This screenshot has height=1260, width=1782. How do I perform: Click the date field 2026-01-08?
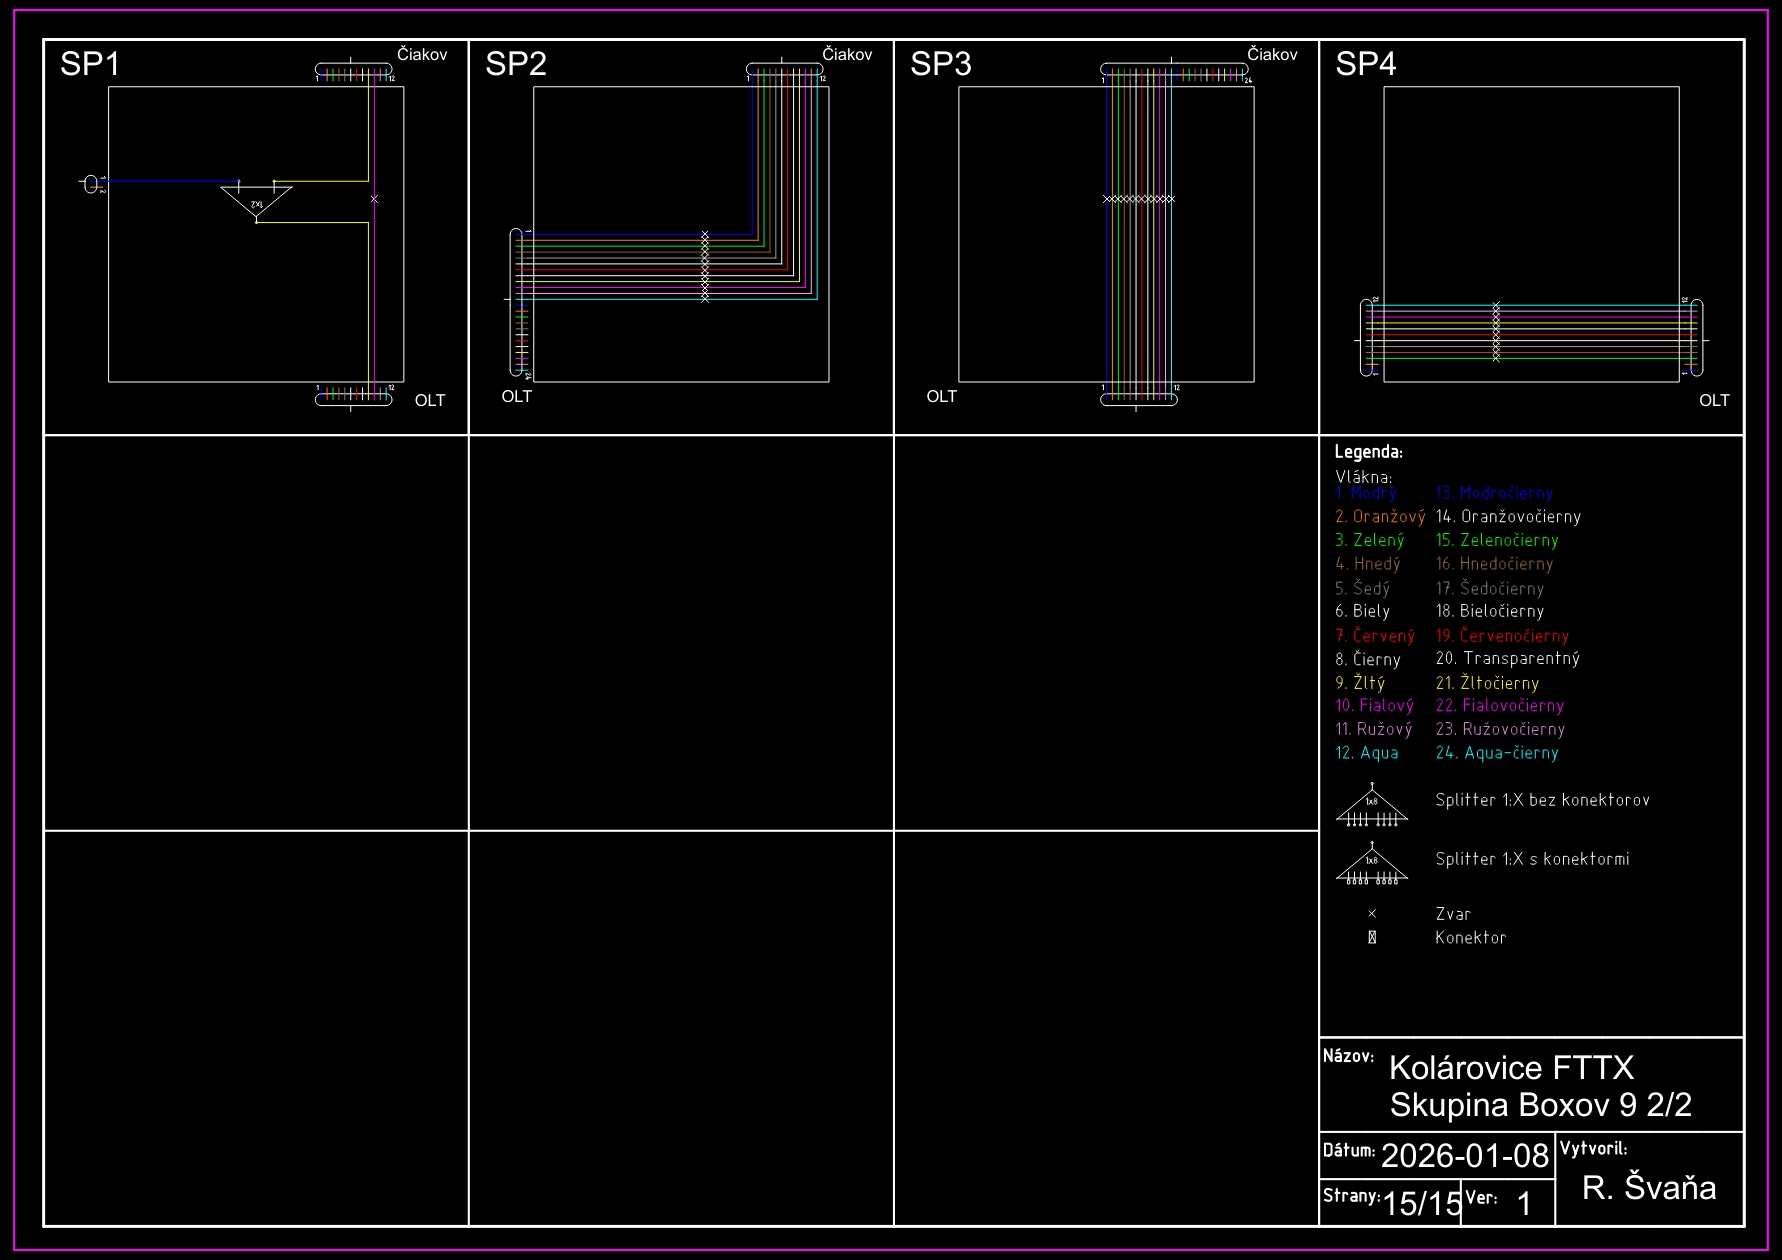[1464, 1156]
